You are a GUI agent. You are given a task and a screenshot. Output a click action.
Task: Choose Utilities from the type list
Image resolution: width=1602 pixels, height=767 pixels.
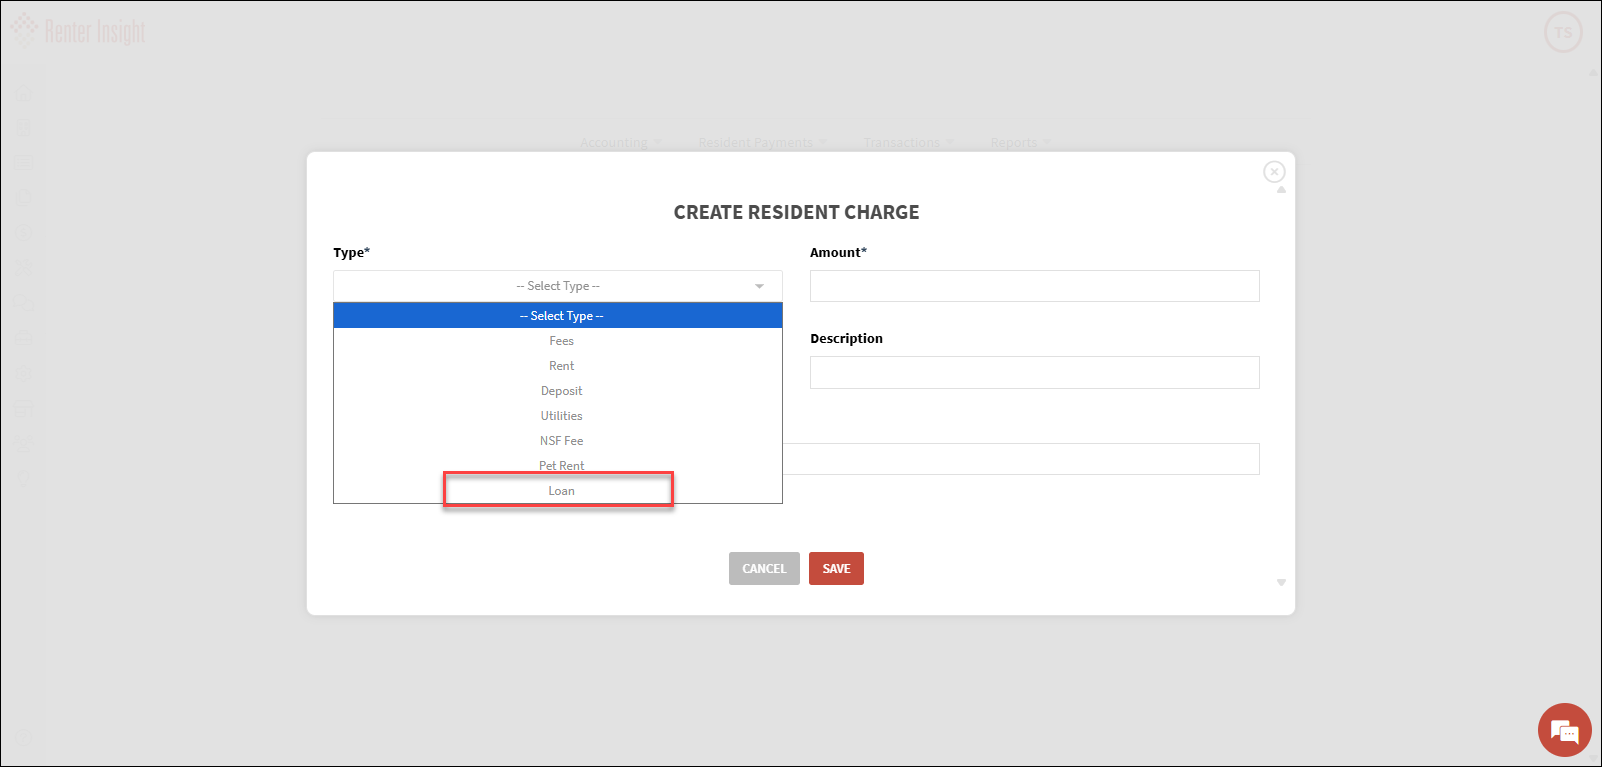coord(560,416)
